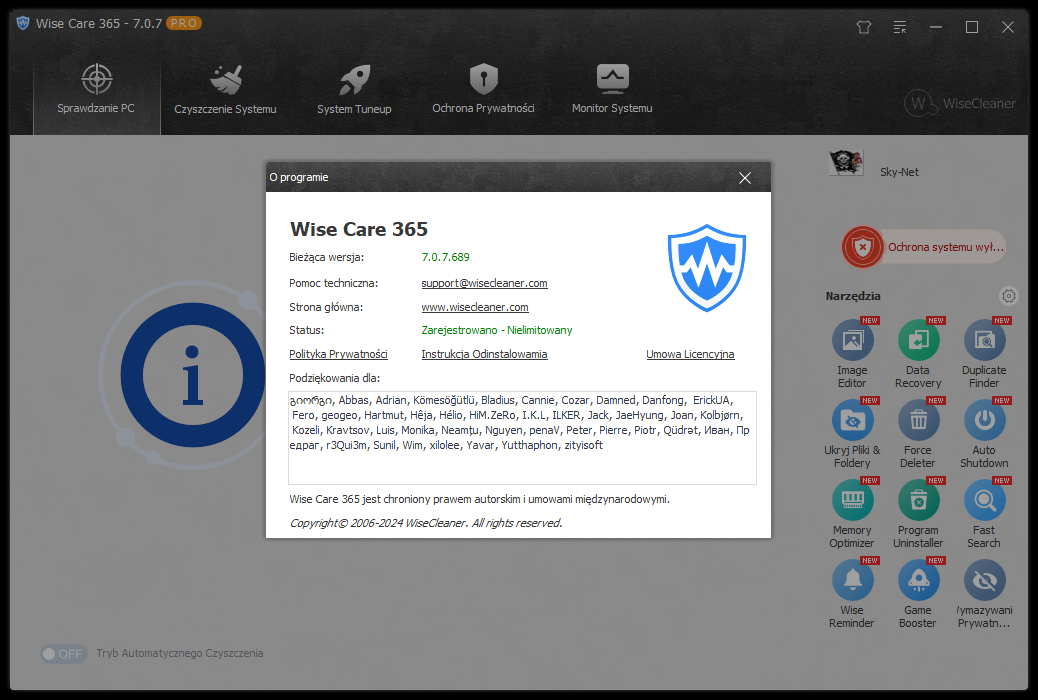Launch the Image Editor tool
The height and width of the screenshot is (700, 1038).
click(x=853, y=354)
